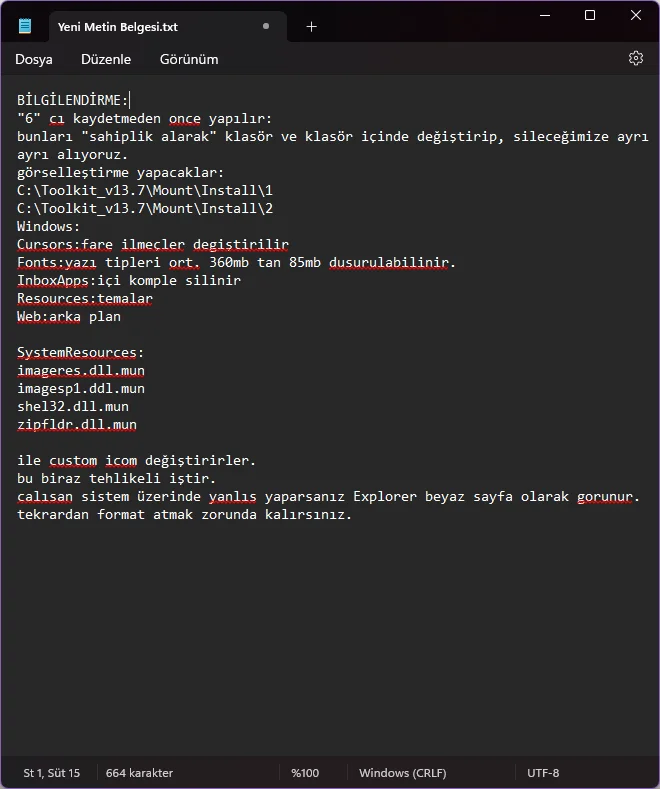Minimize the Notepad window
The width and height of the screenshot is (660, 789).
545,15
